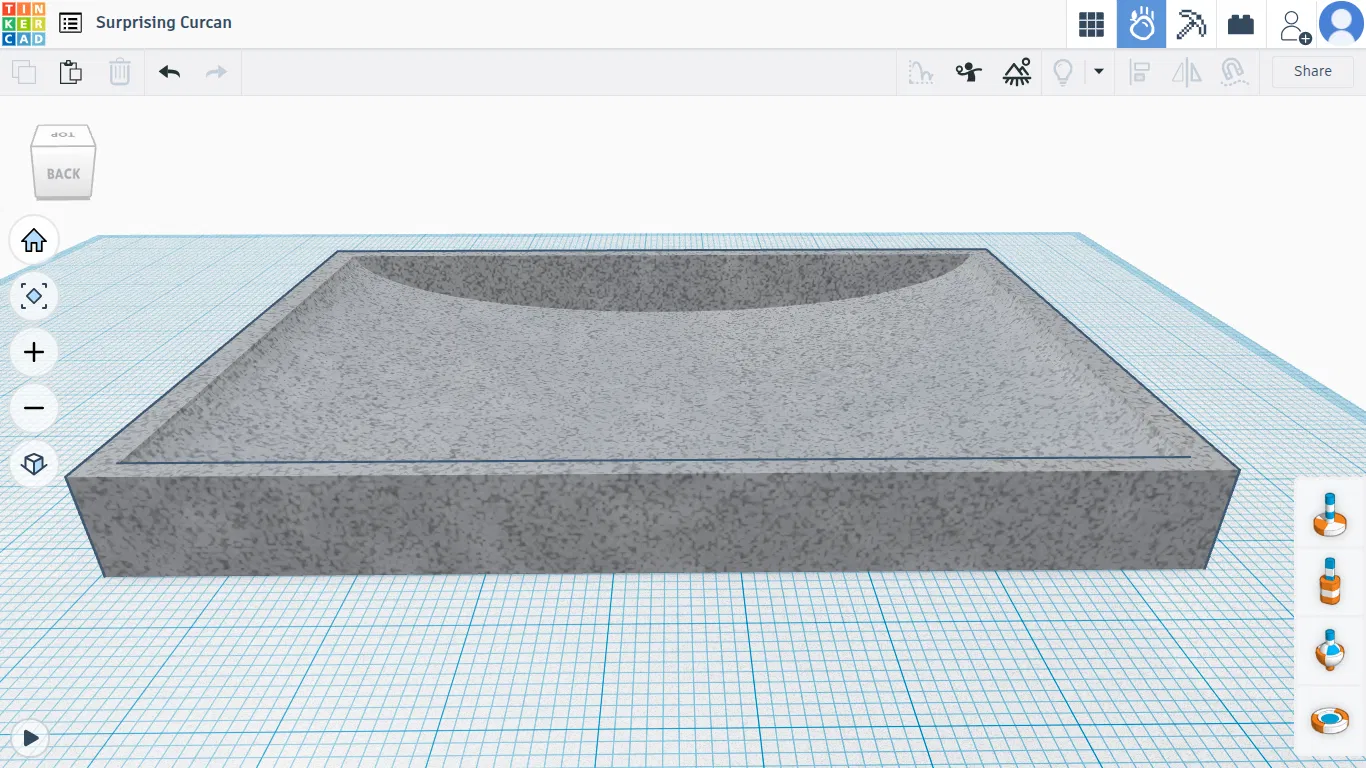The image size is (1366, 768).
Task: Click the Tinkercad logo
Action: [23, 23]
